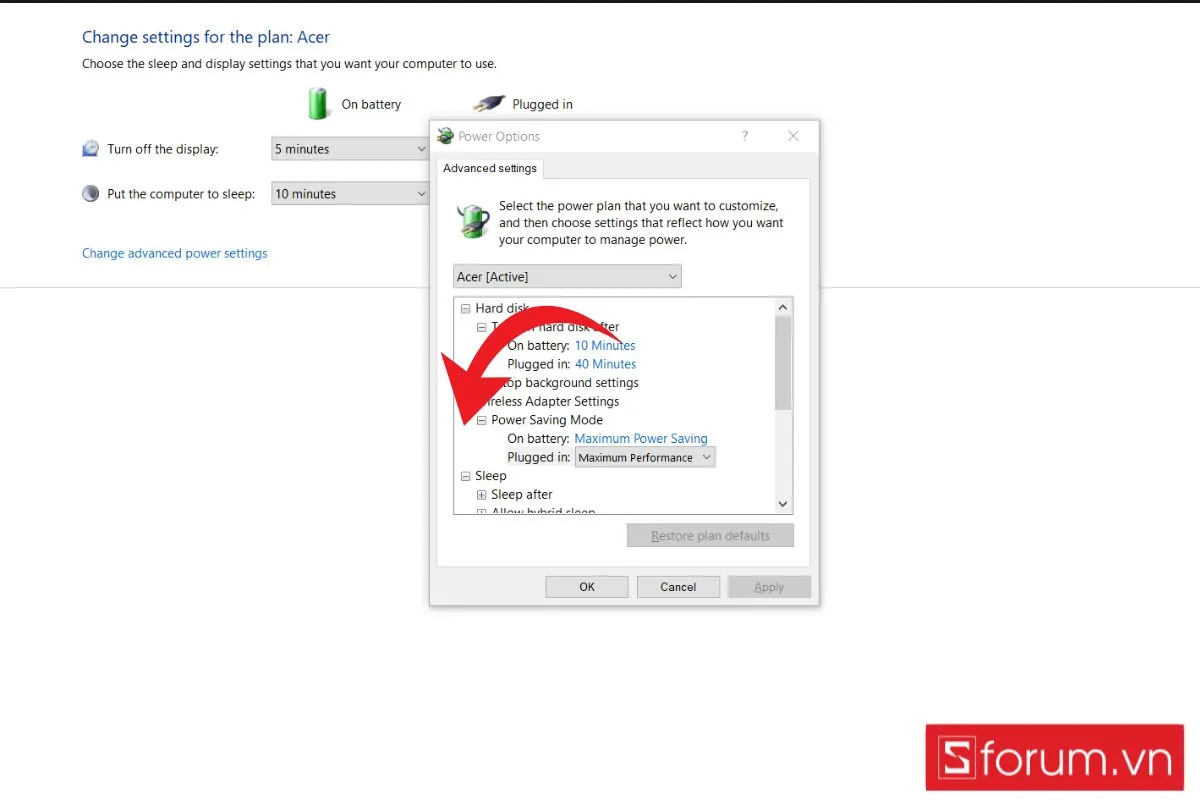Open the Acer [Active] power plan dropdown
The width and height of the screenshot is (1200, 800).
pos(567,277)
